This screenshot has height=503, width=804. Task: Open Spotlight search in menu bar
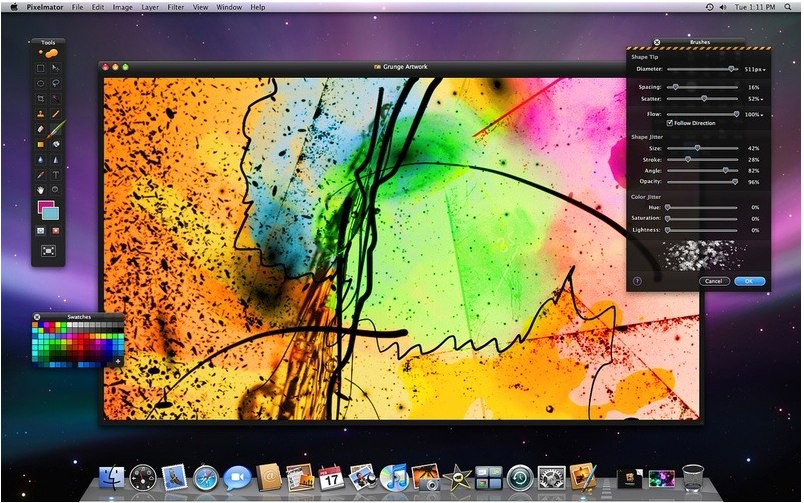pos(788,7)
